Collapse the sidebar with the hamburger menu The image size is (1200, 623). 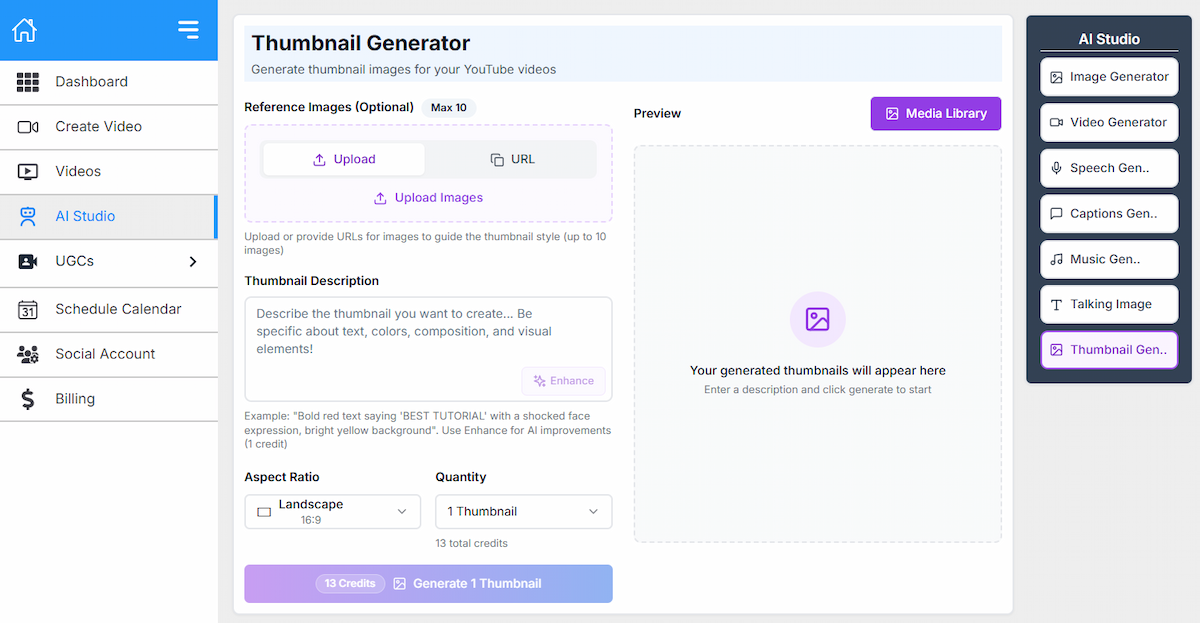pos(188,30)
